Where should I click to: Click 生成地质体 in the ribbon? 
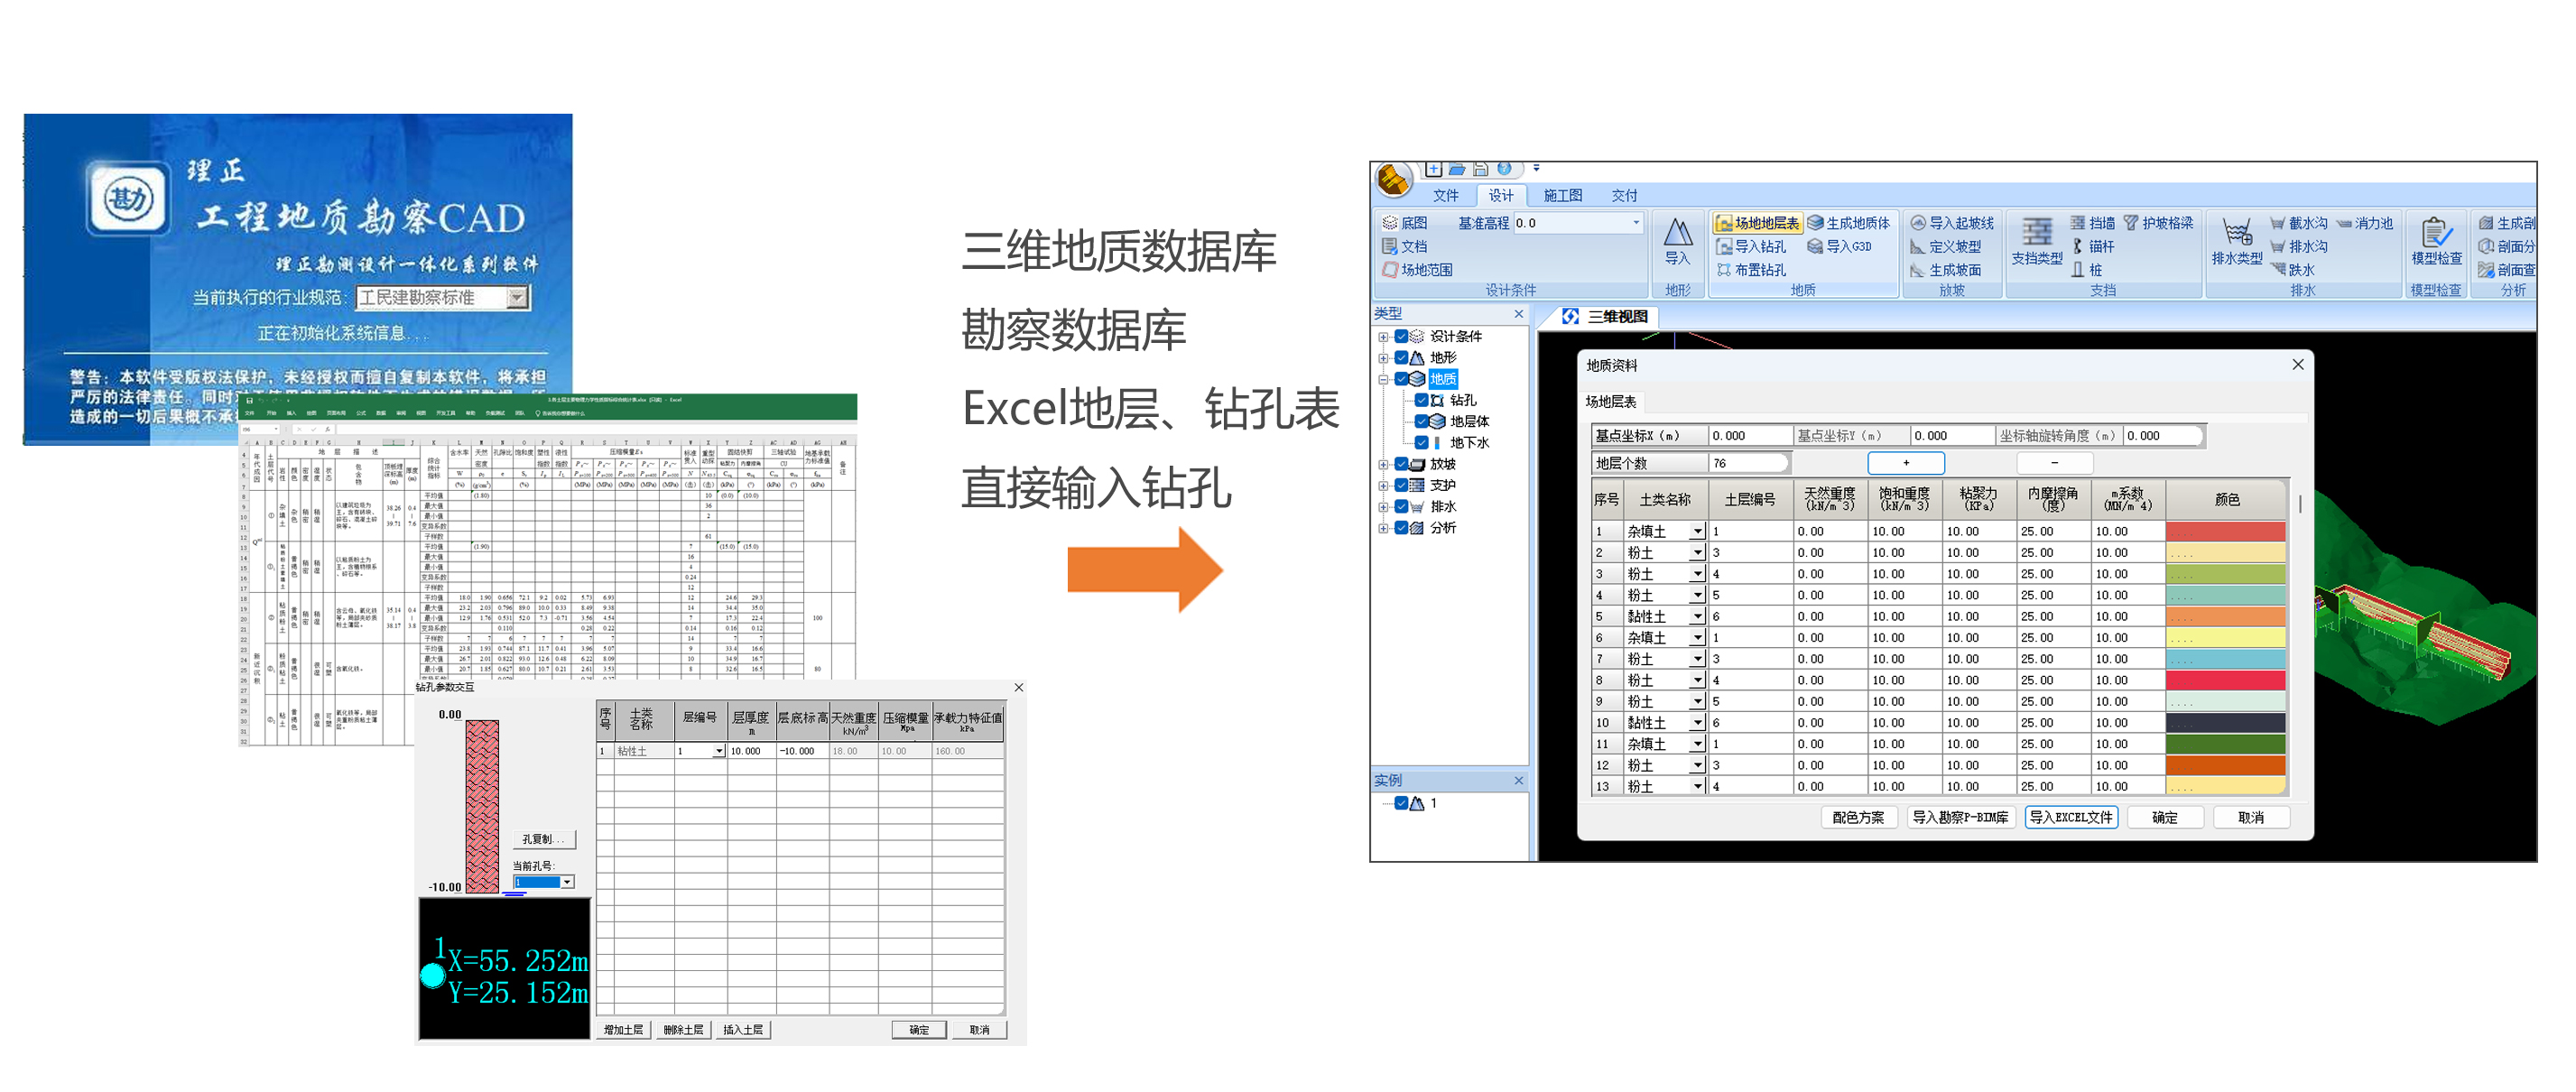[1816, 223]
